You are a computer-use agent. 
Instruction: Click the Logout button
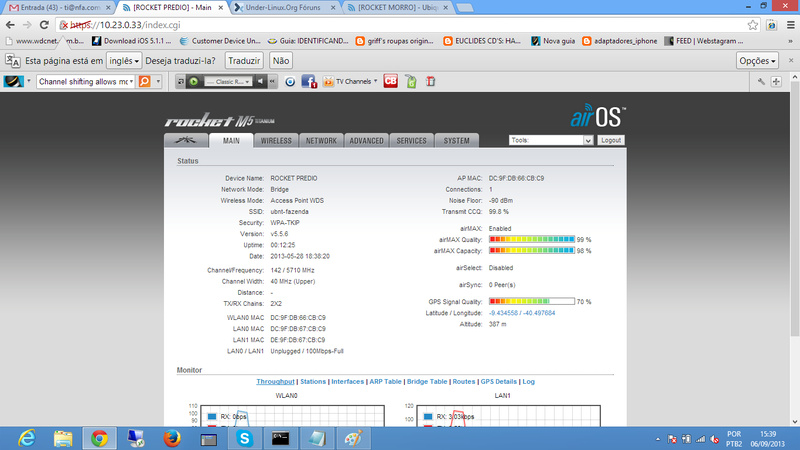click(611, 140)
